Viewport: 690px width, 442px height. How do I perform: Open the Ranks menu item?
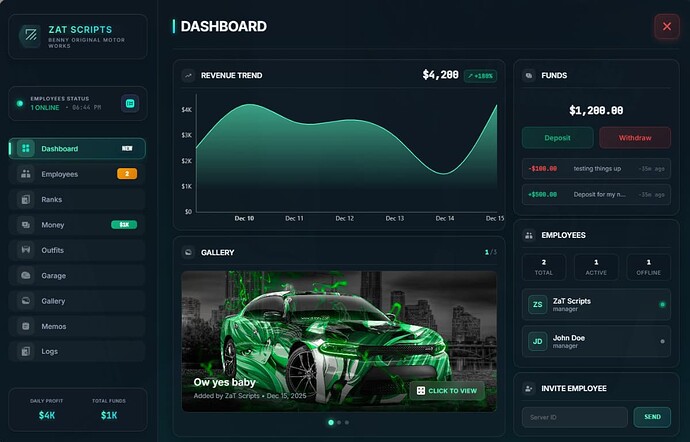(x=77, y=199)
